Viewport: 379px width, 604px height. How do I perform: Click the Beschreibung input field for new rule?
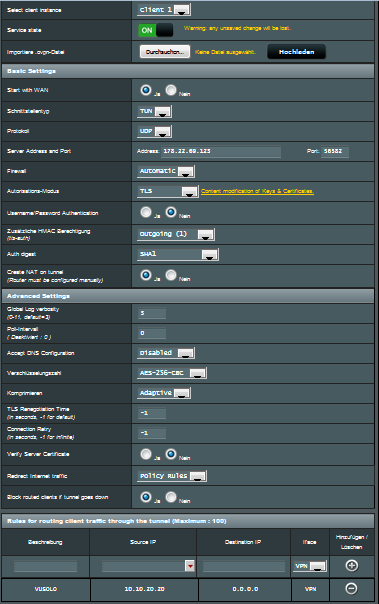pyautogui.click(x=45, y=566)
